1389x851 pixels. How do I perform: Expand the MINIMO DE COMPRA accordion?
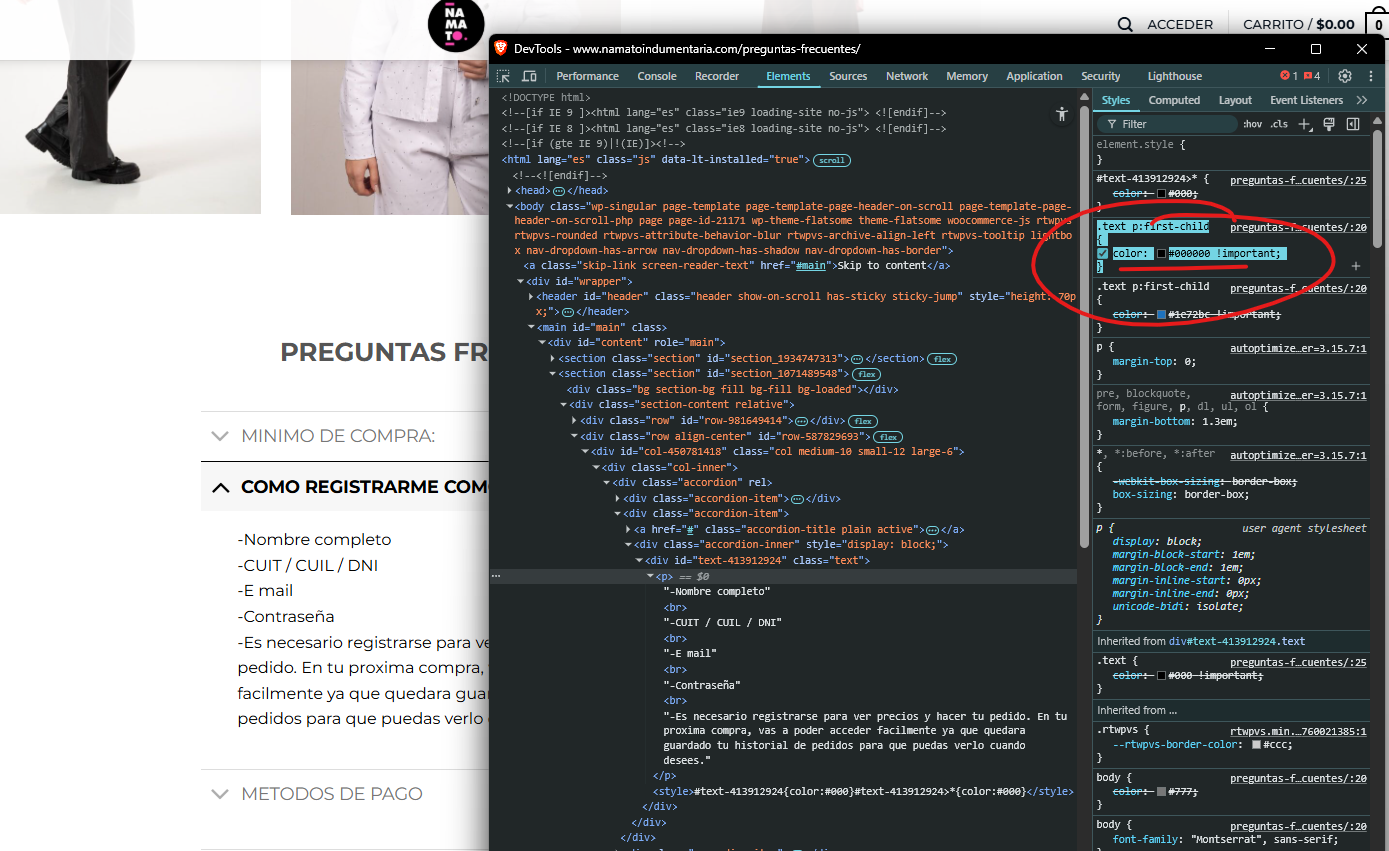tap(338, 436)
